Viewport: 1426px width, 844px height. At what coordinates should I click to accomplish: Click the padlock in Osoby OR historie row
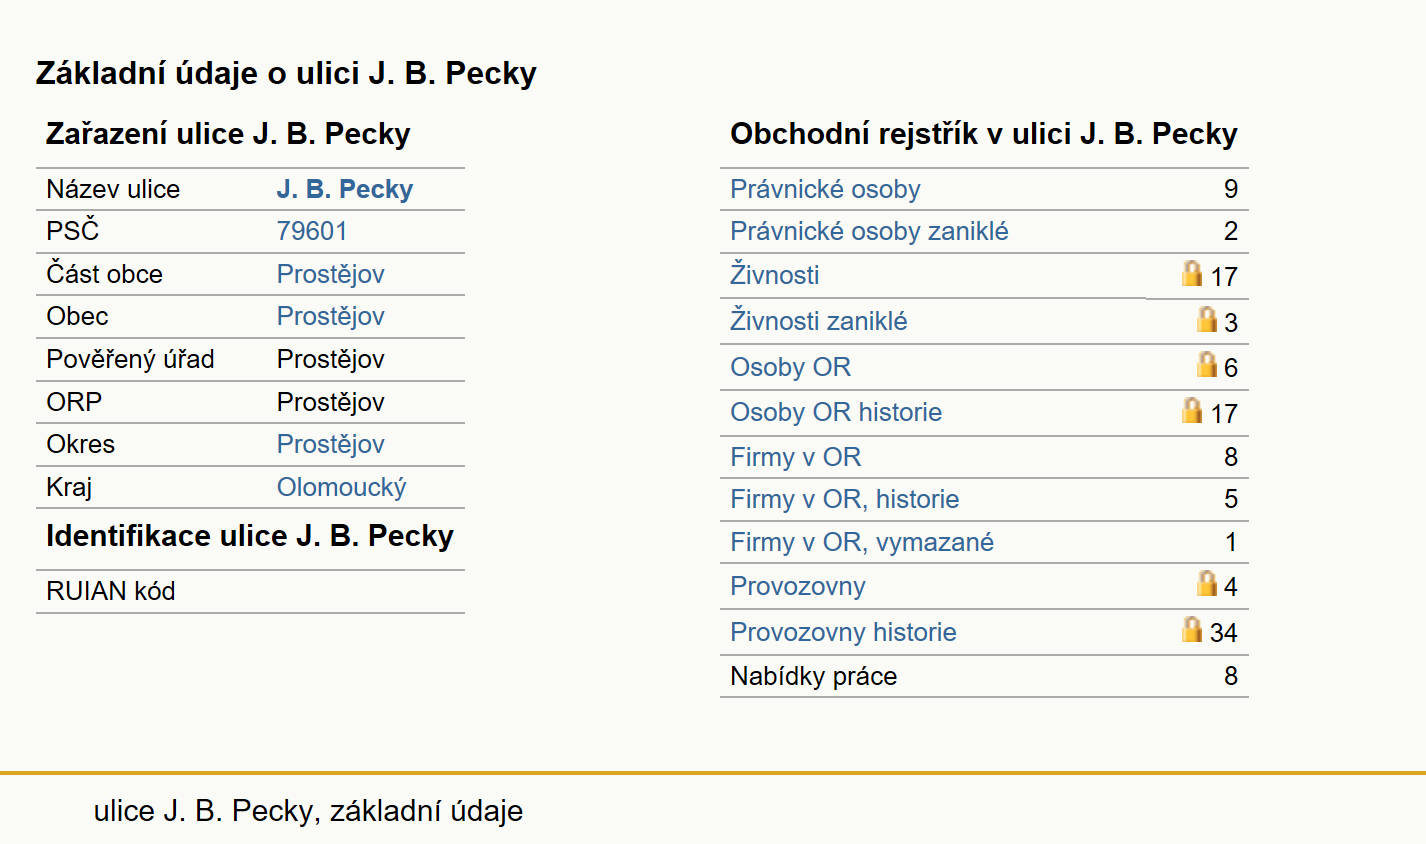click(1191, 410)
